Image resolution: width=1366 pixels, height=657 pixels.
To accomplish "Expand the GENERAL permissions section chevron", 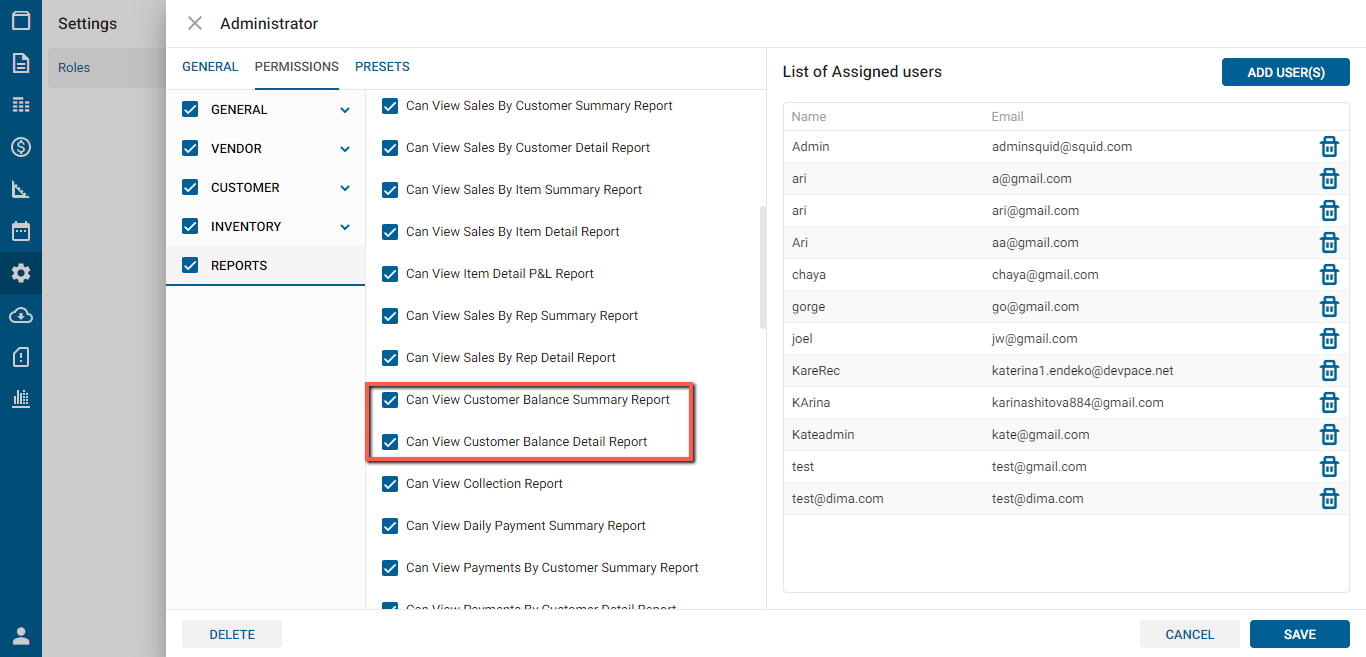I will pos(345,110).
